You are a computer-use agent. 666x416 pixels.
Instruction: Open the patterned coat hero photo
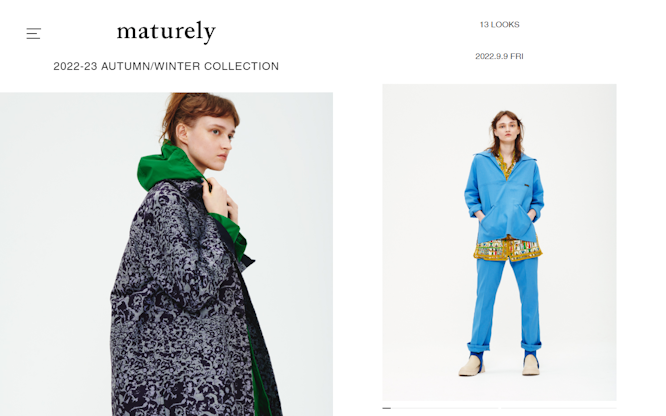coord(166,254)
